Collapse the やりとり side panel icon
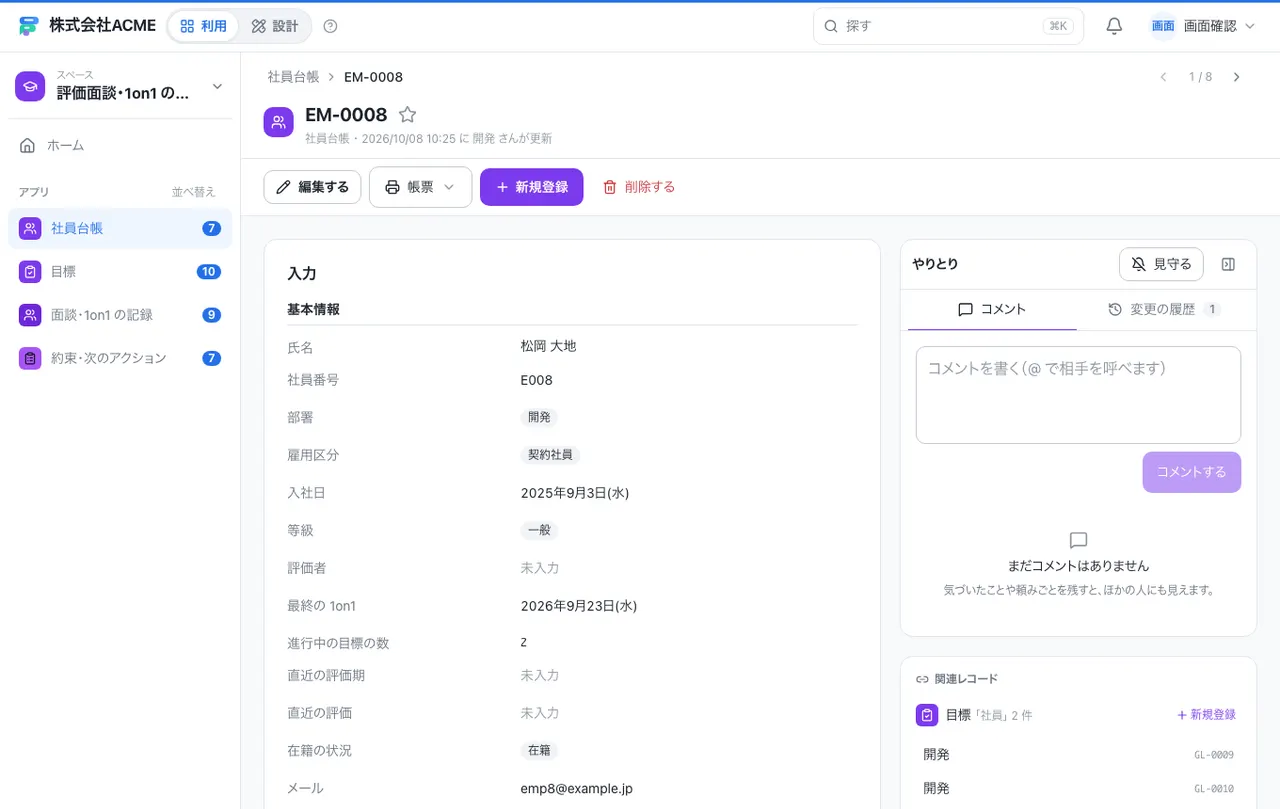The image size is (1280, 809). point(1229,264)
